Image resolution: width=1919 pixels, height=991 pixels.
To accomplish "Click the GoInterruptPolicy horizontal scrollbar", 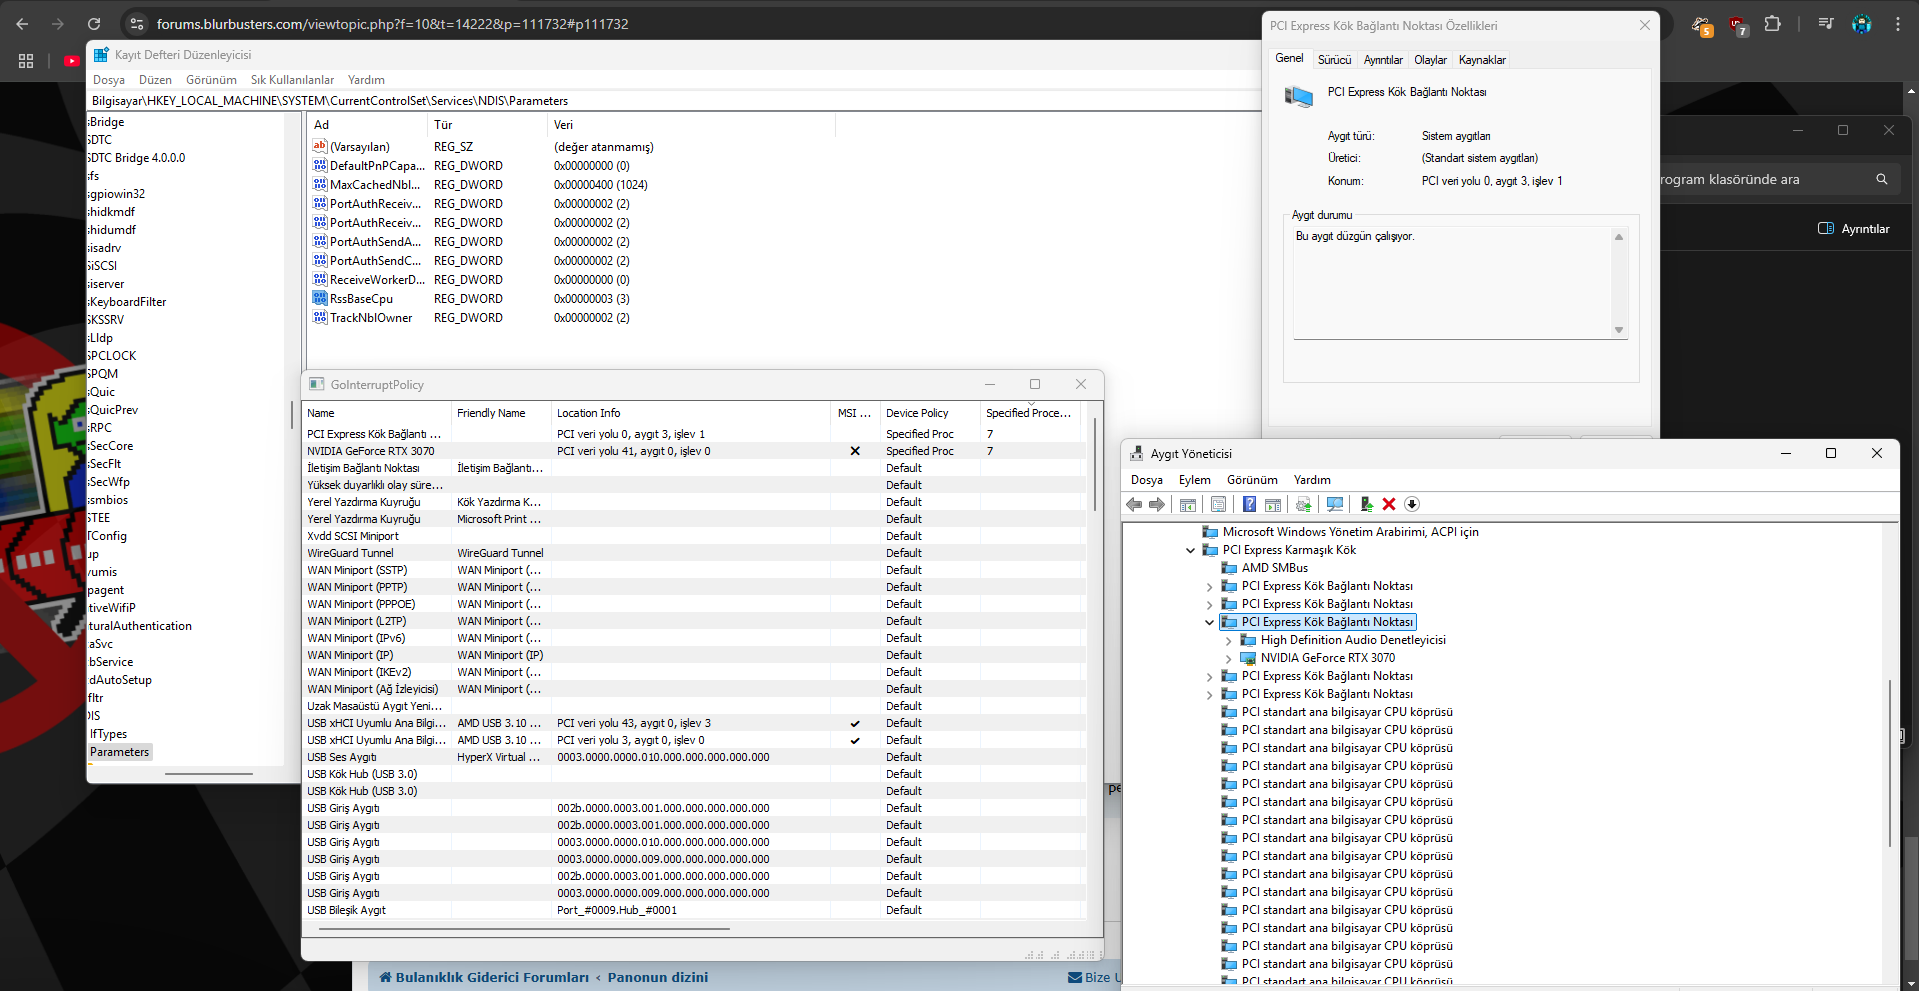I will [x=524, y=929].
